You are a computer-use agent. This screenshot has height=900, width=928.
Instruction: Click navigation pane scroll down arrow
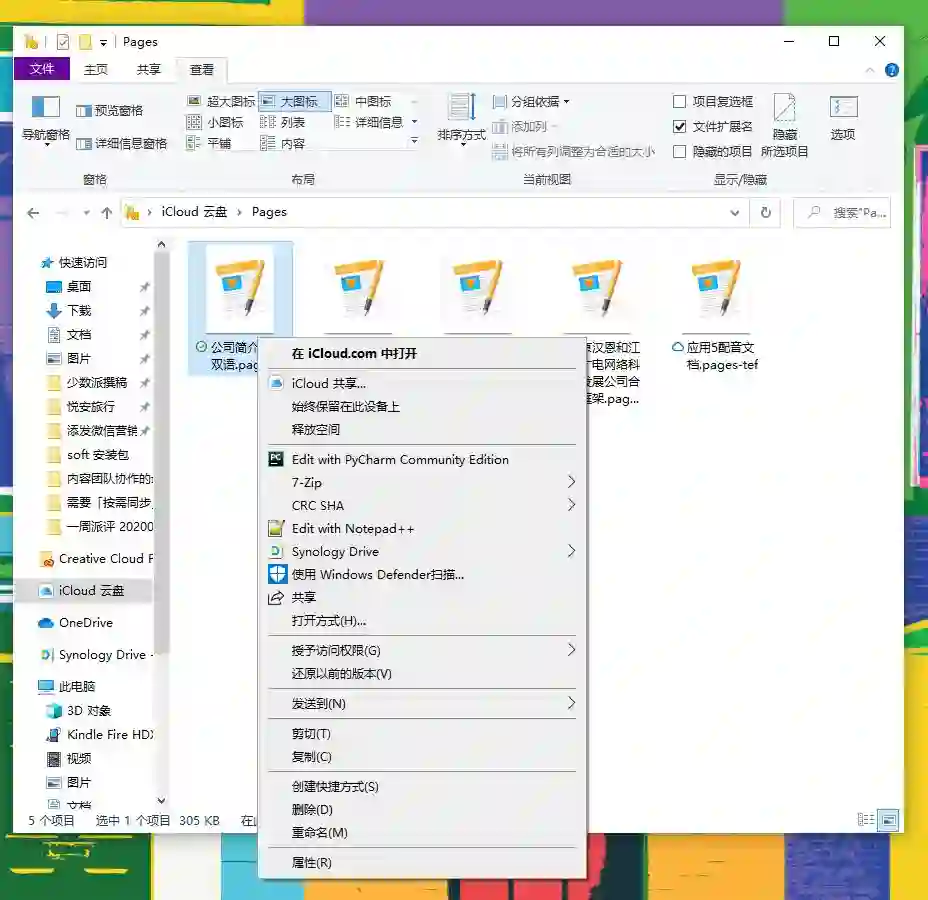pyautogui.click(x=161, y=800)
